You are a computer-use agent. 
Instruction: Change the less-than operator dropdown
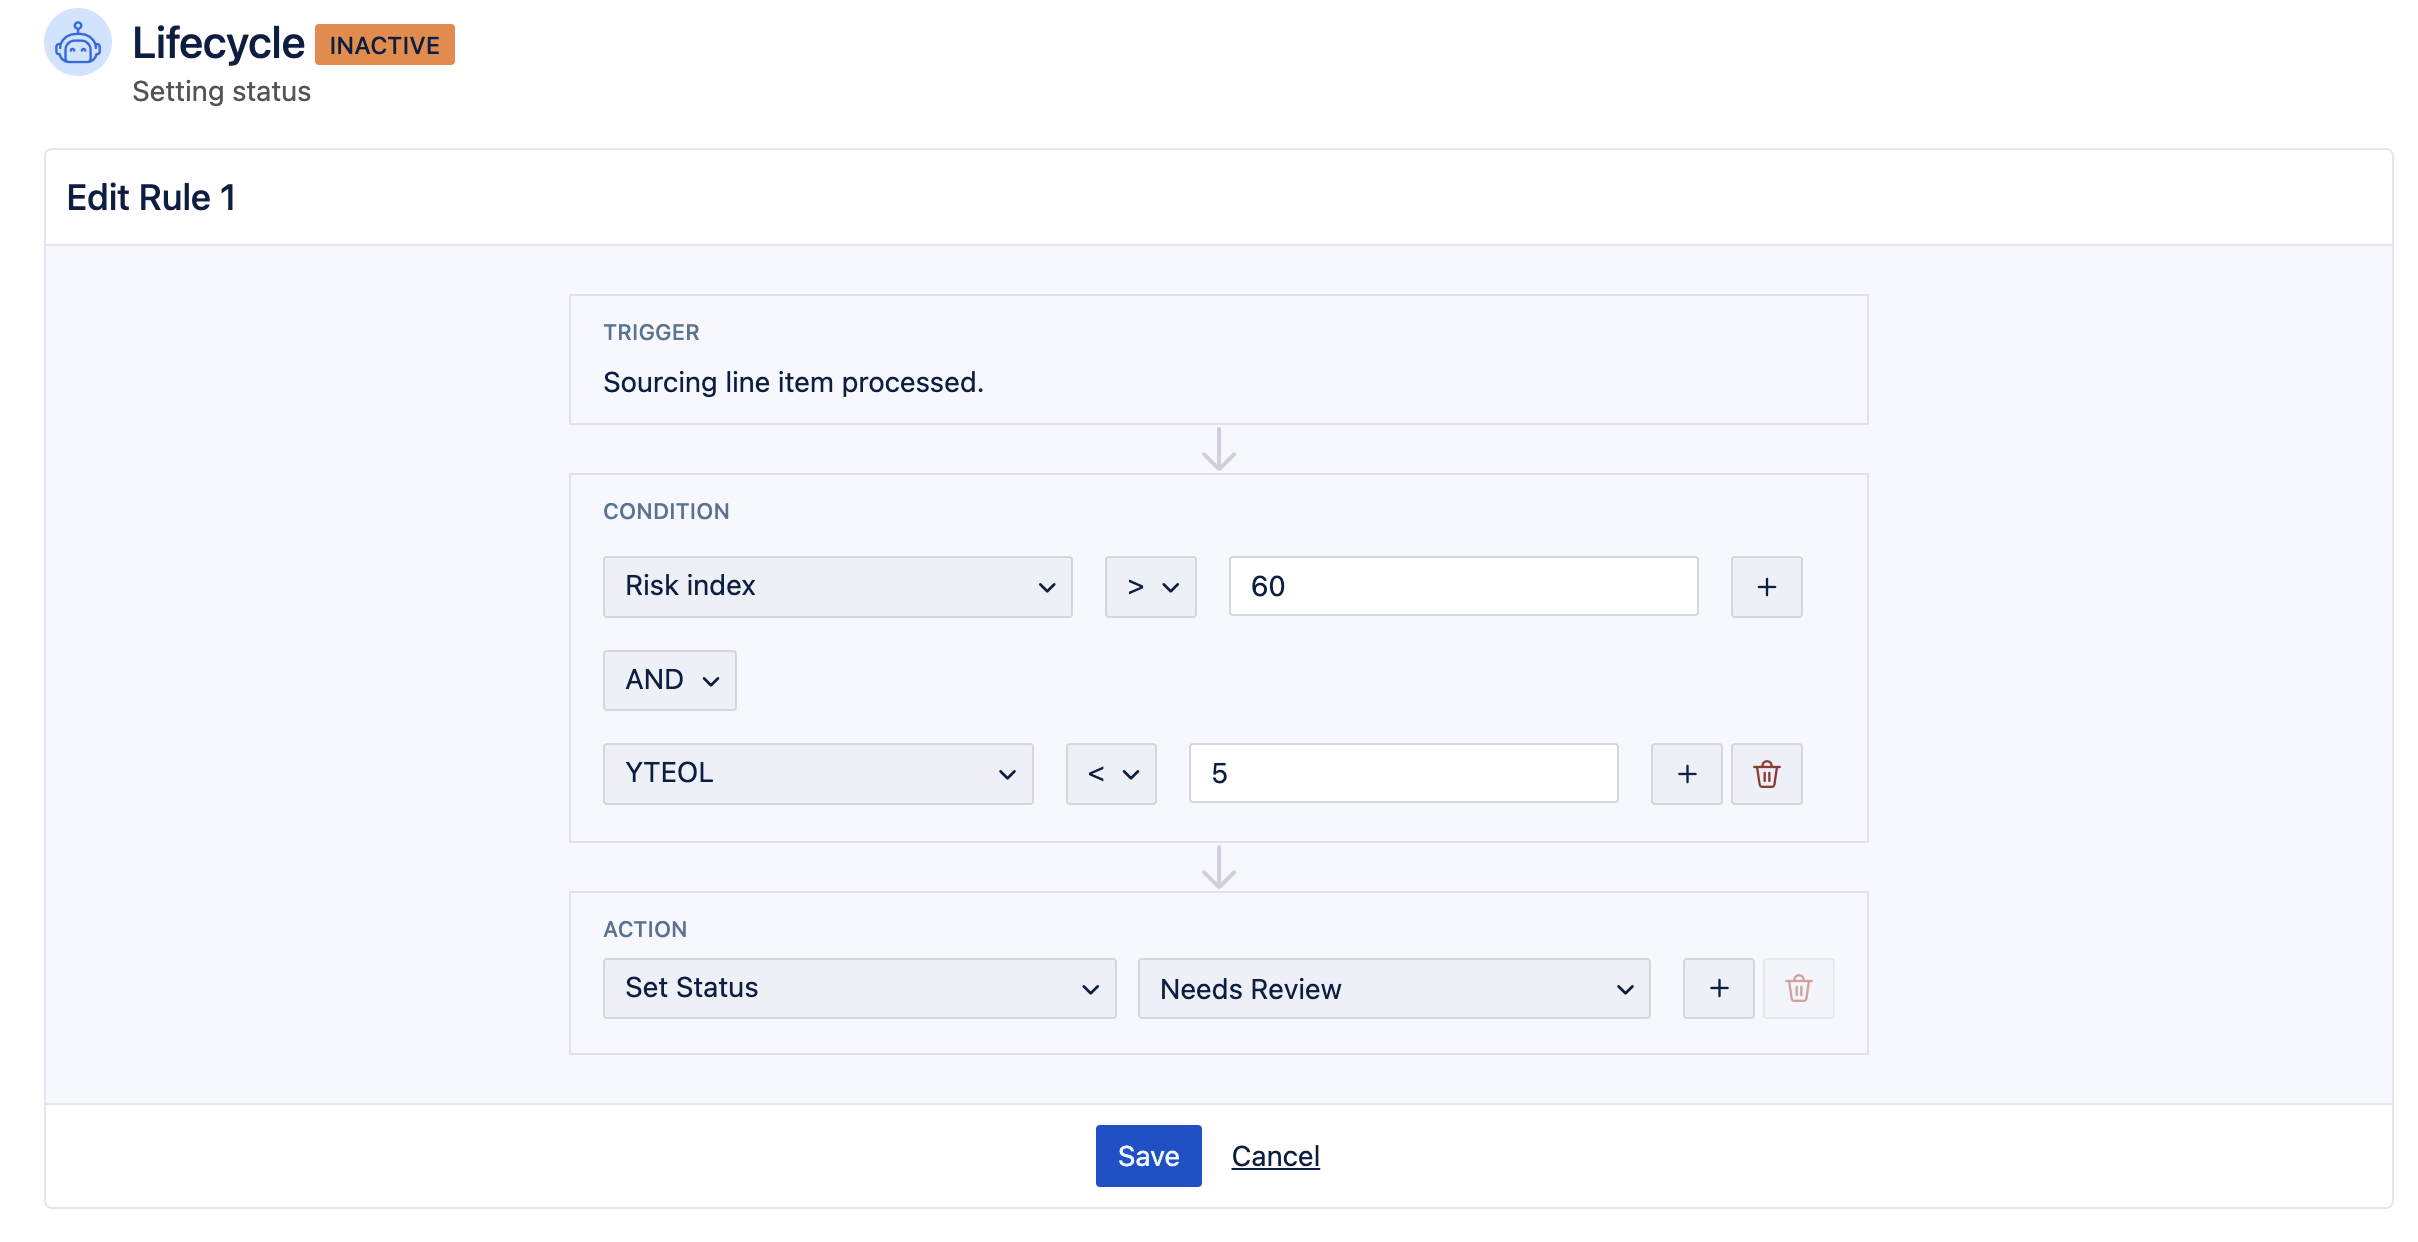[1110, 774]
